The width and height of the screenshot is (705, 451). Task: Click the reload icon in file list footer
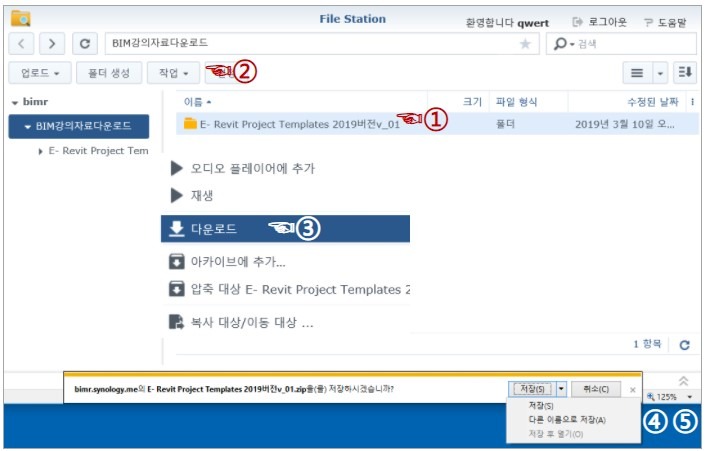coord(685,344)
